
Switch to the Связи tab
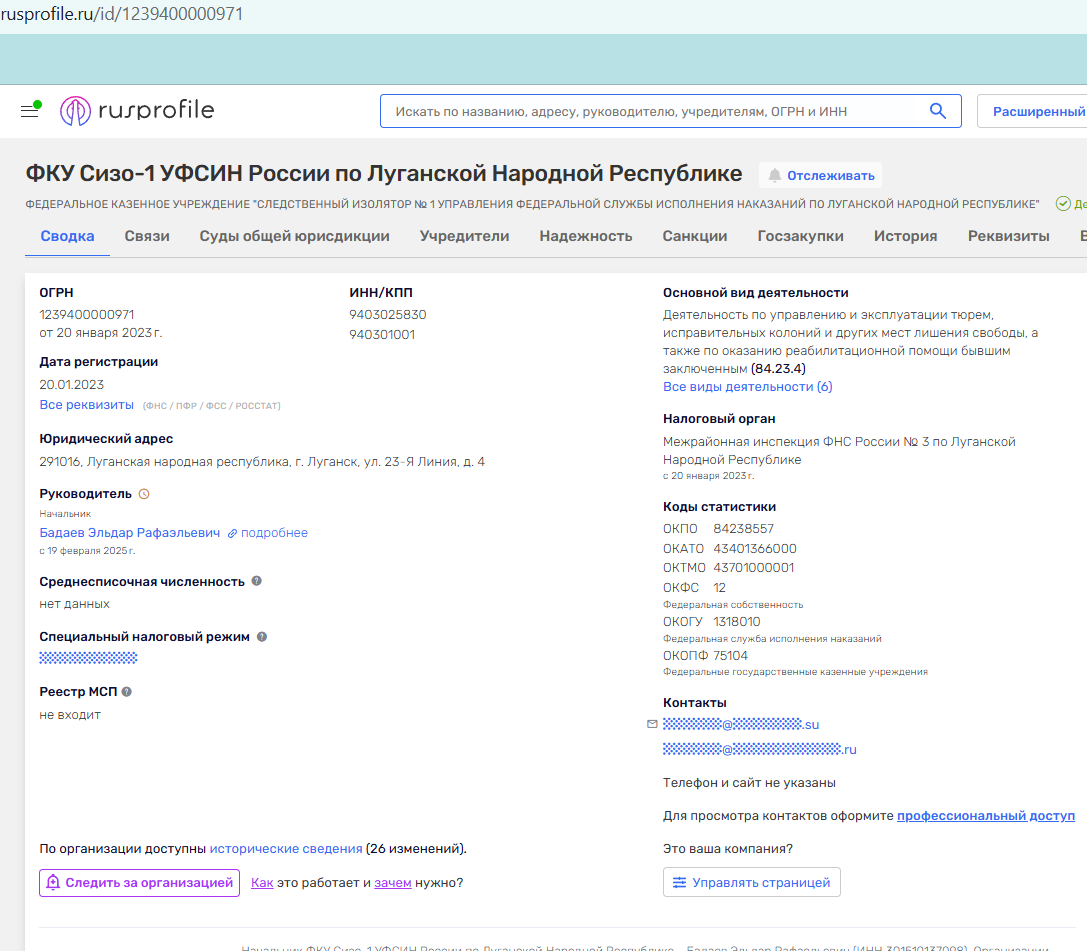pos(147,236)
